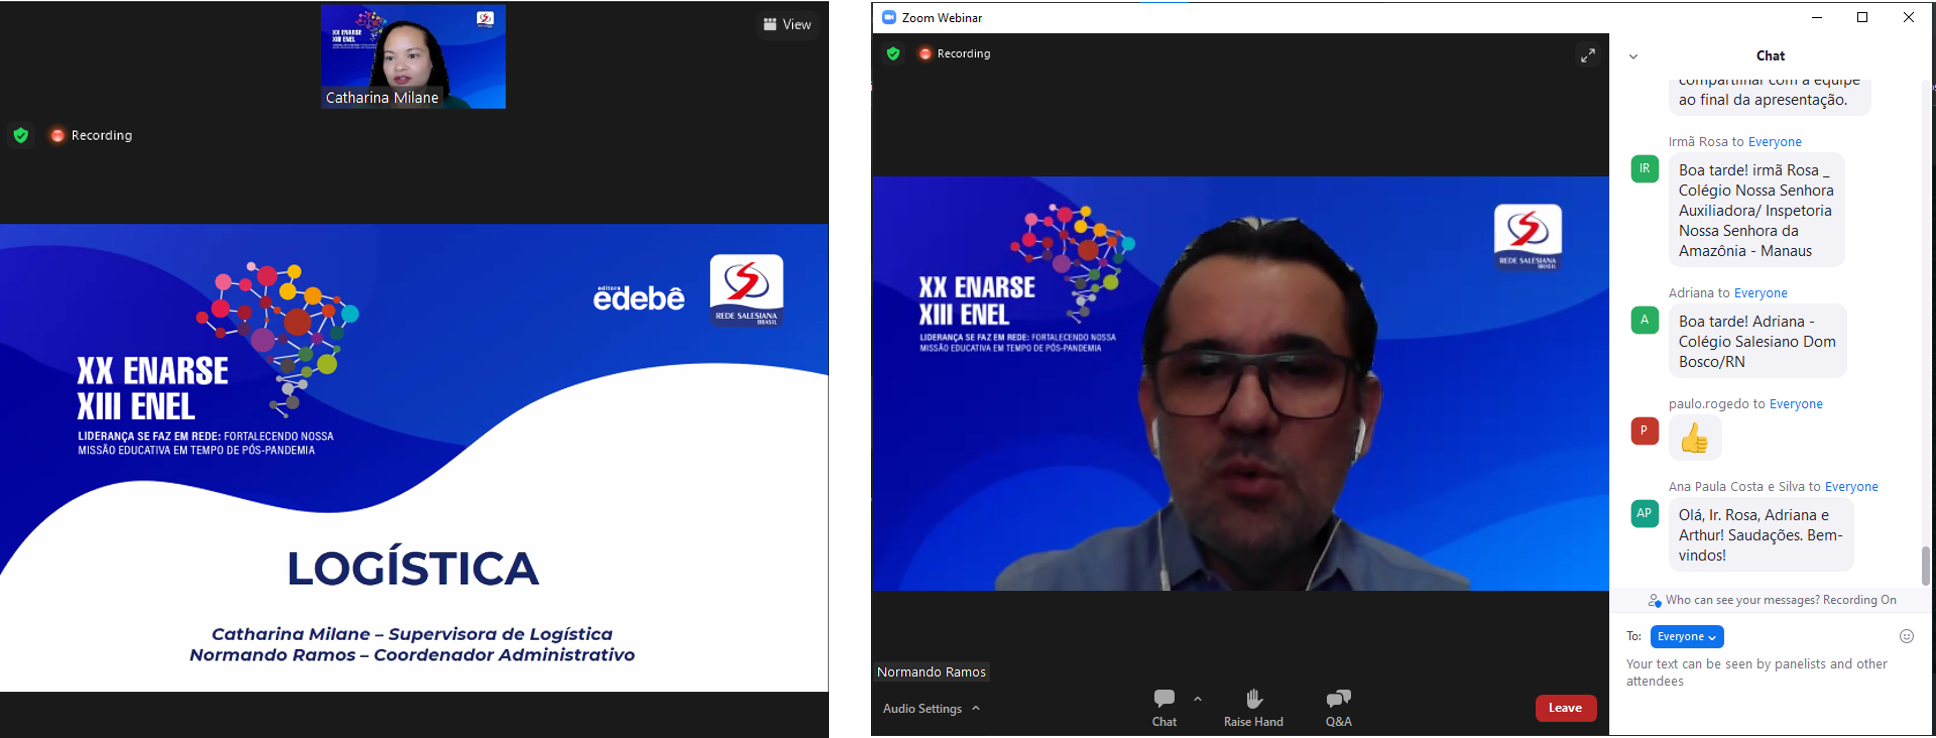This screenshot has height=738, width=1936.
Task: Enter full screen with the expand arrows icon
Action: coord(1588,55)
